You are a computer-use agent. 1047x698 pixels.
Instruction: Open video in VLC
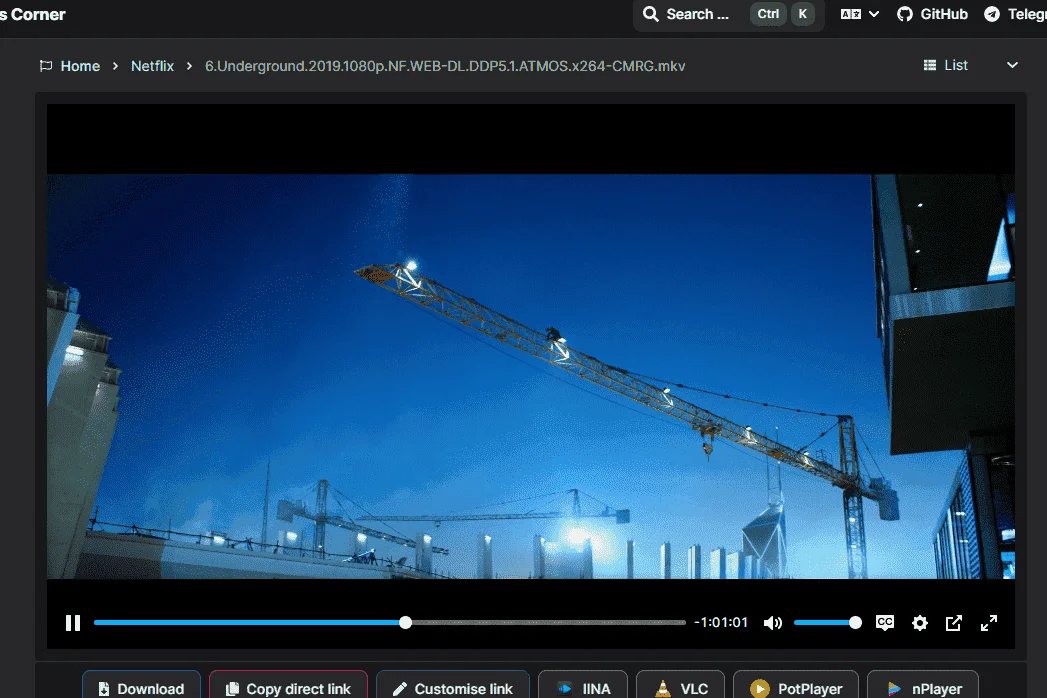[680, 686]
